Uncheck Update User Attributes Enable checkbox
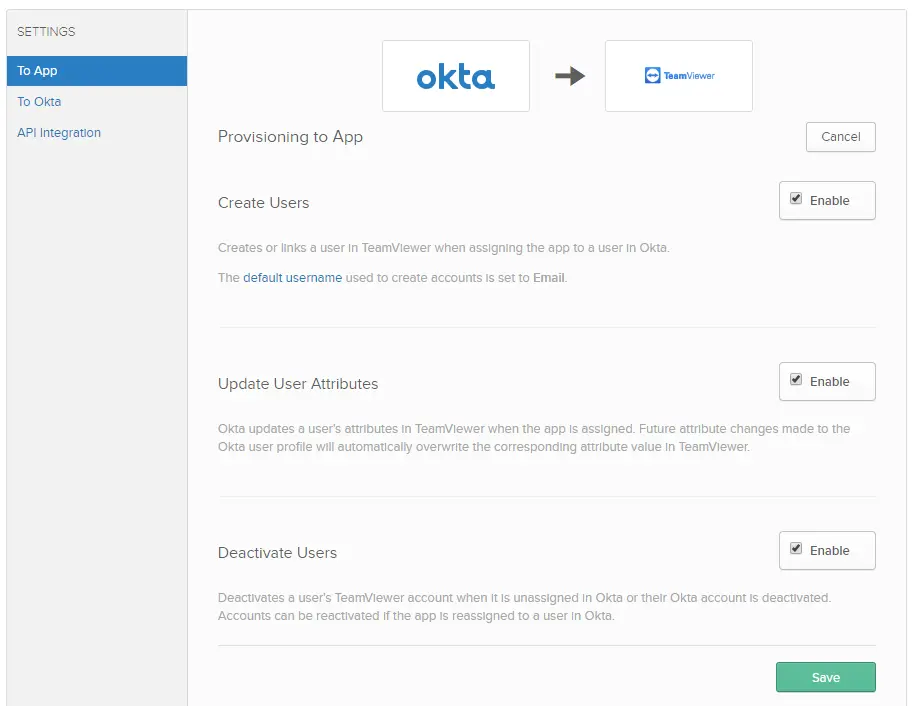The image size is (924, 706). click(x=796, y=380)
